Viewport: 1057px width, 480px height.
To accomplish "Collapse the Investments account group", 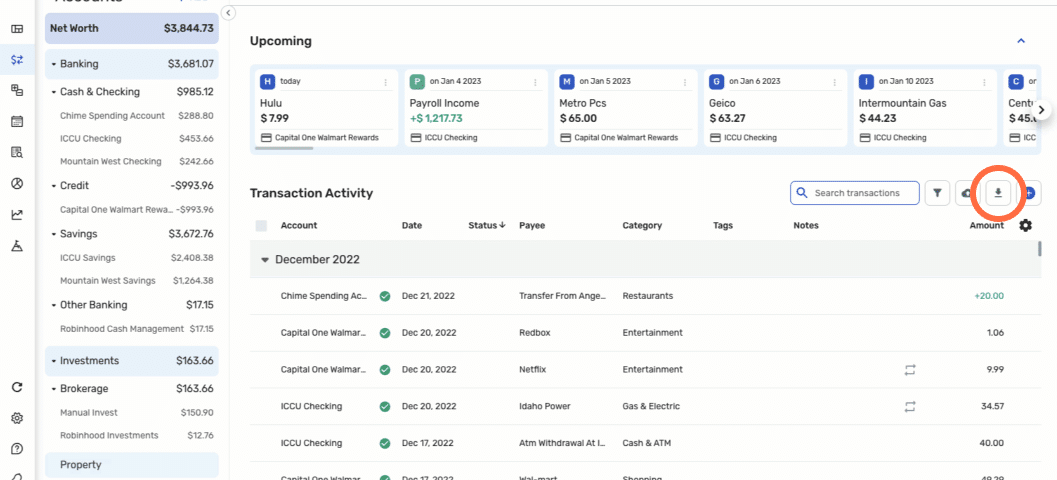I will (53, 361).
